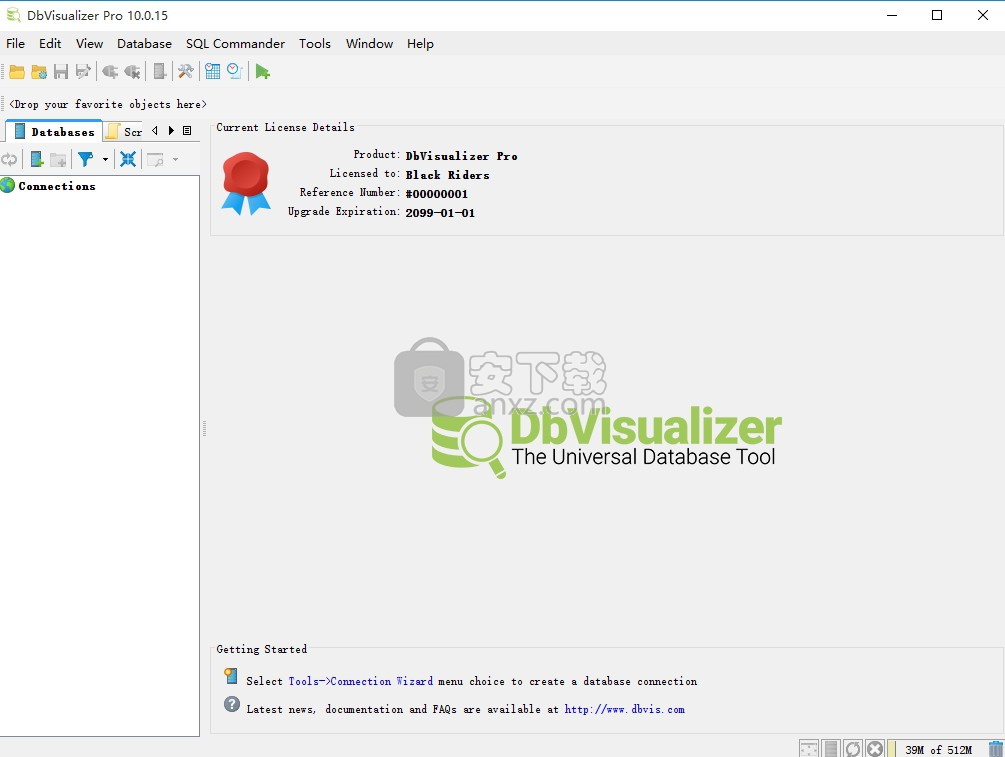
Task: Open the Window menu
Action: coord(369,44)
